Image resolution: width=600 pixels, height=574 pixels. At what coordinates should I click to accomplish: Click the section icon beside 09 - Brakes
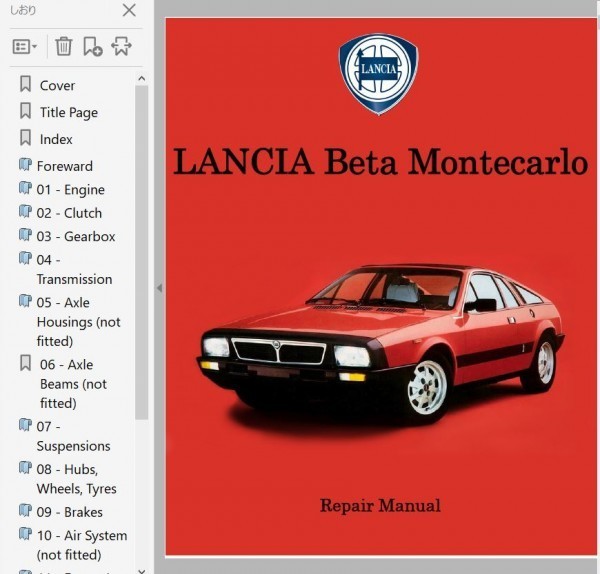(25, 510)
